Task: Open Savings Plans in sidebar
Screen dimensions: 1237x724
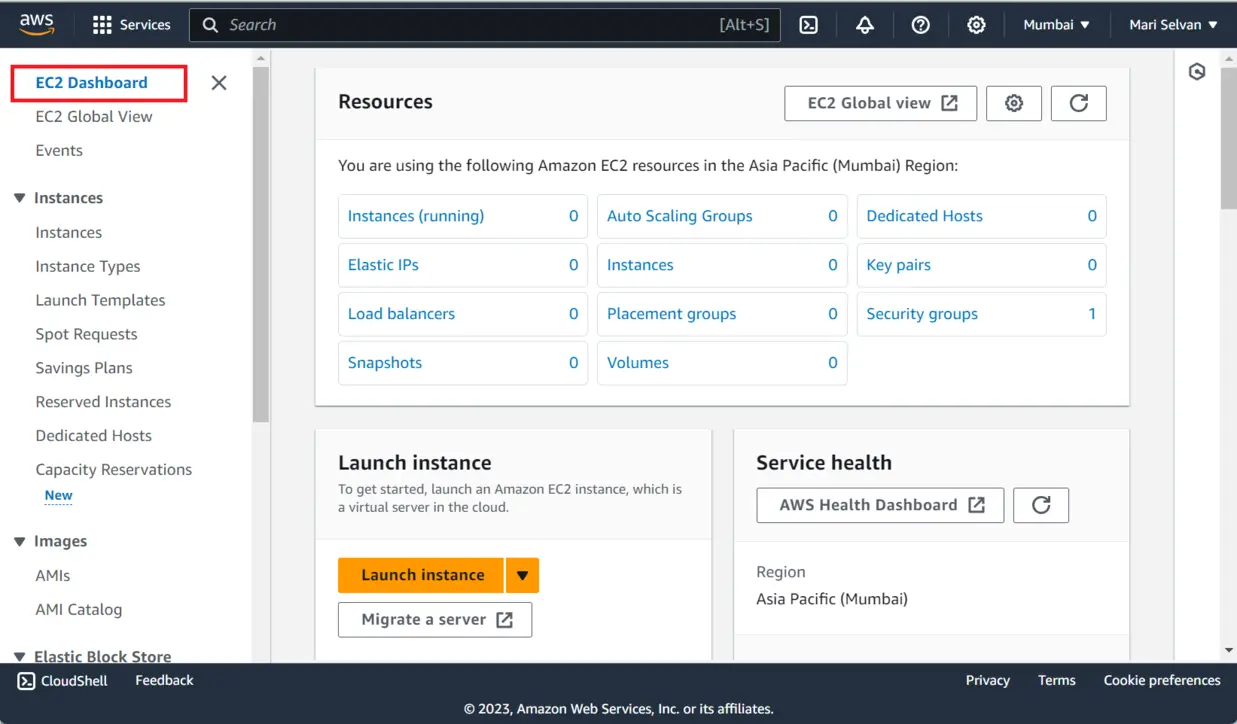Action: pos(84,369)
